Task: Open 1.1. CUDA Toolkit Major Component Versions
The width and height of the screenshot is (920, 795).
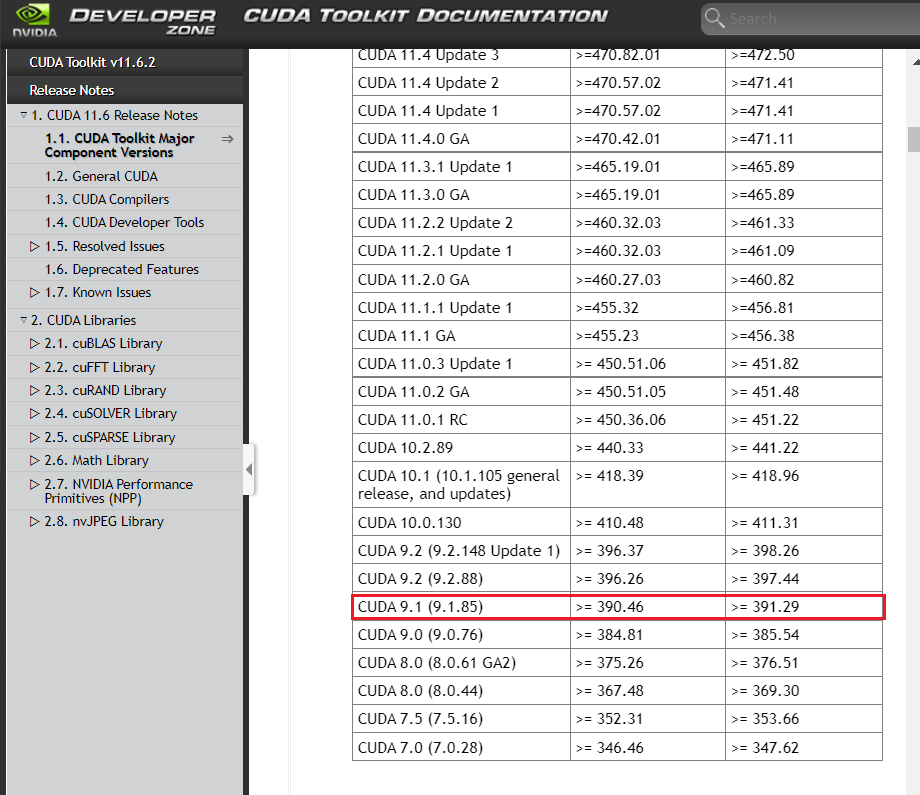Action: click(119, 145)
